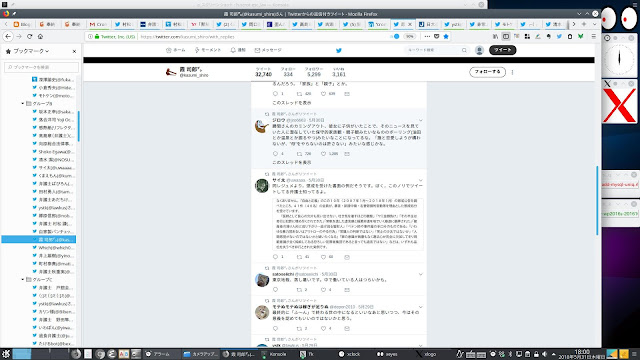Click the page vertical scrollbar thumb
The height and width of the screenshot is (360, 640).
coord(597,200)
